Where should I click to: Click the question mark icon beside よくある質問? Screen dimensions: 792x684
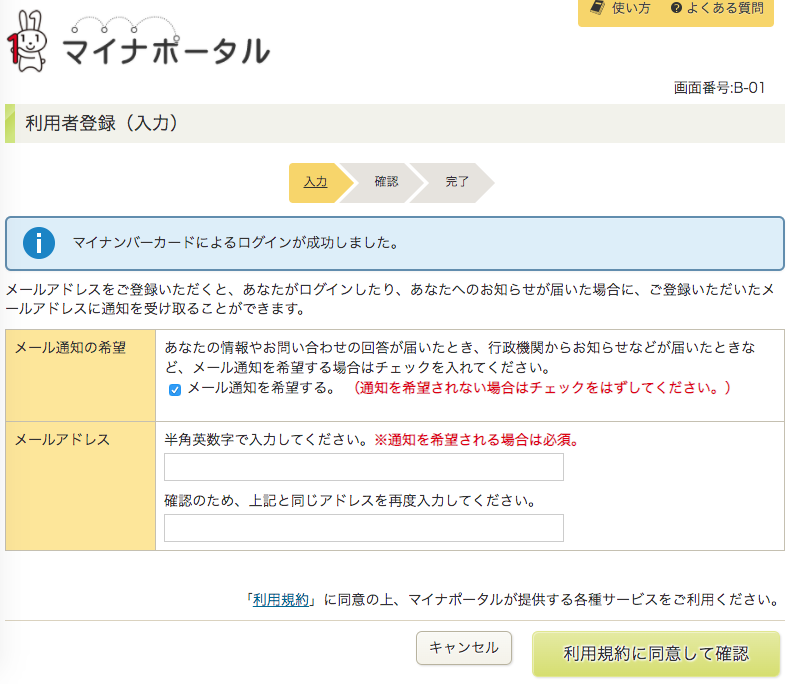point(676,8)
